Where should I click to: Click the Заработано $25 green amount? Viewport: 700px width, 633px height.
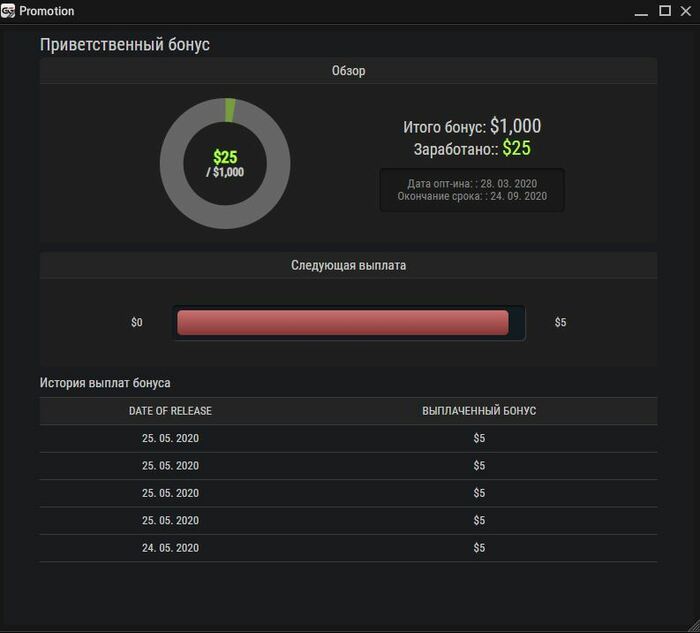coord(517,148)
